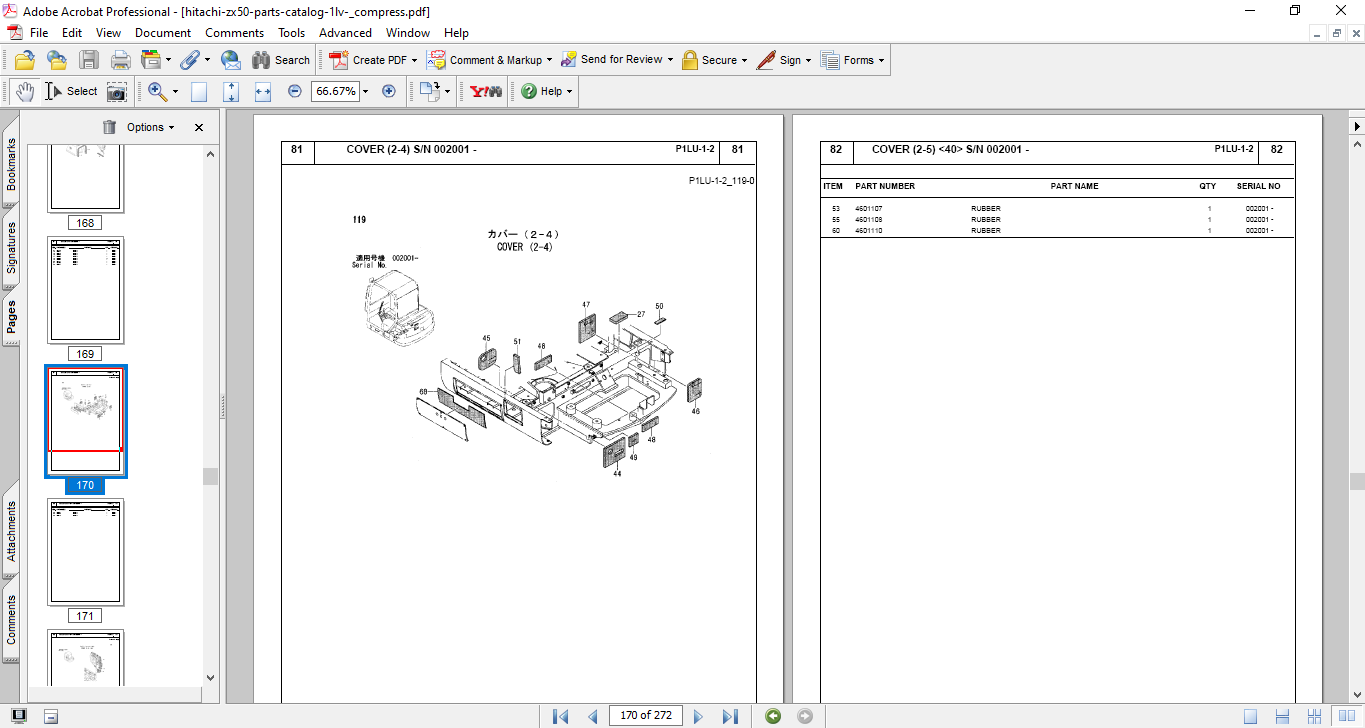Select the Hand tool

(x=23, y=91)
